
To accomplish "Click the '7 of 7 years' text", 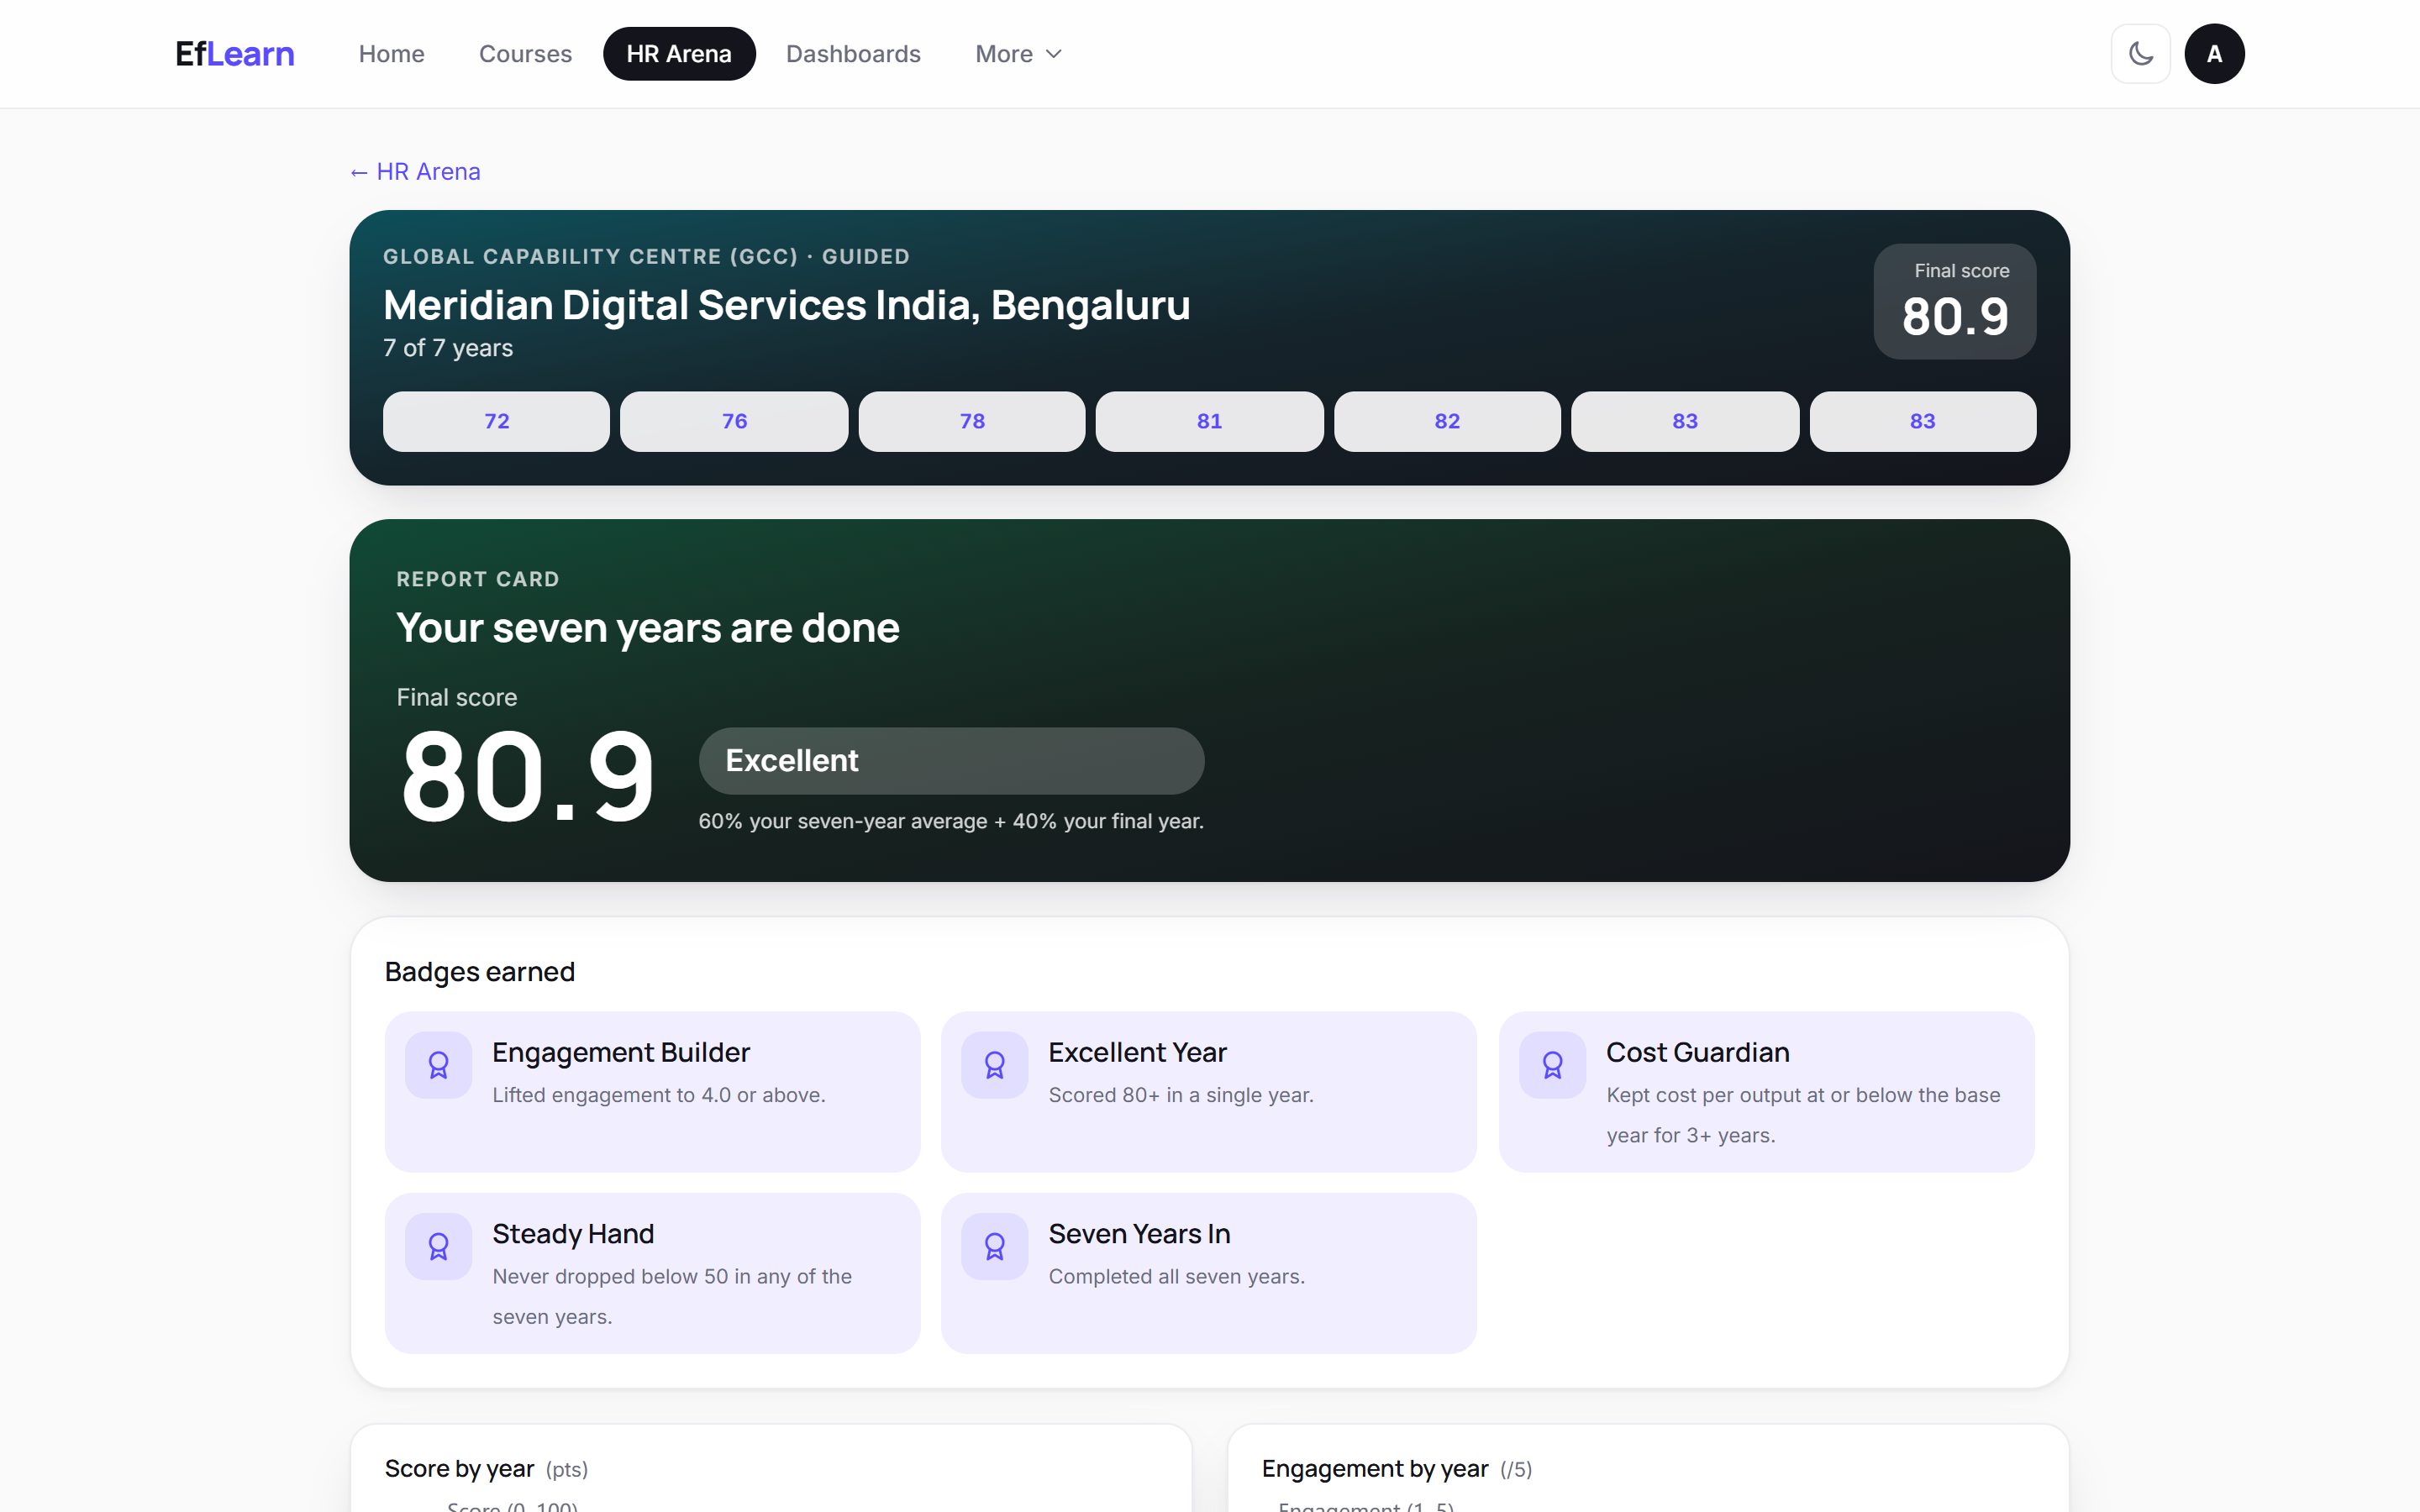I will pyautogui.click(x=448, y=348).
